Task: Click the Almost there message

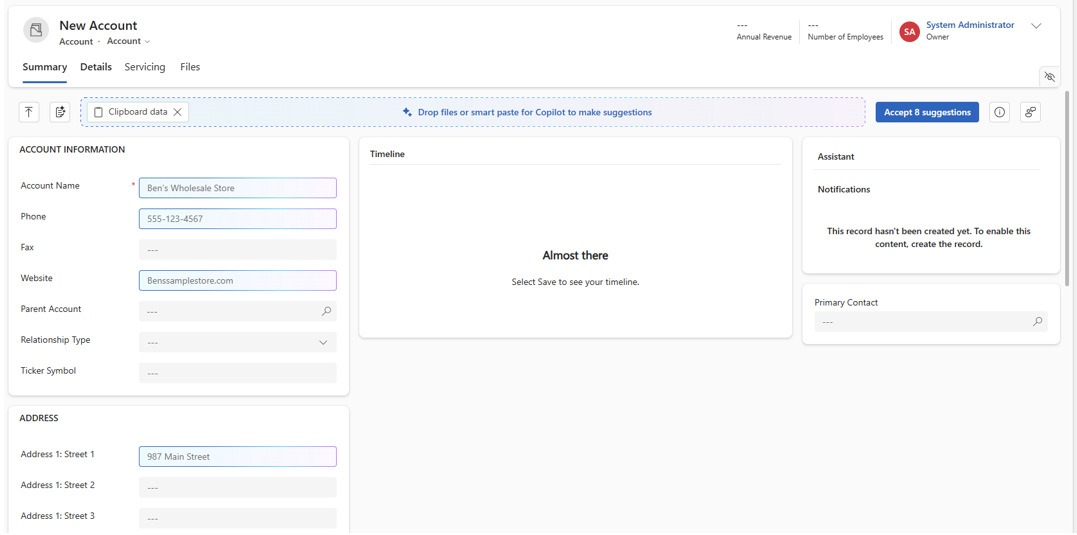Action: point(576,255)
